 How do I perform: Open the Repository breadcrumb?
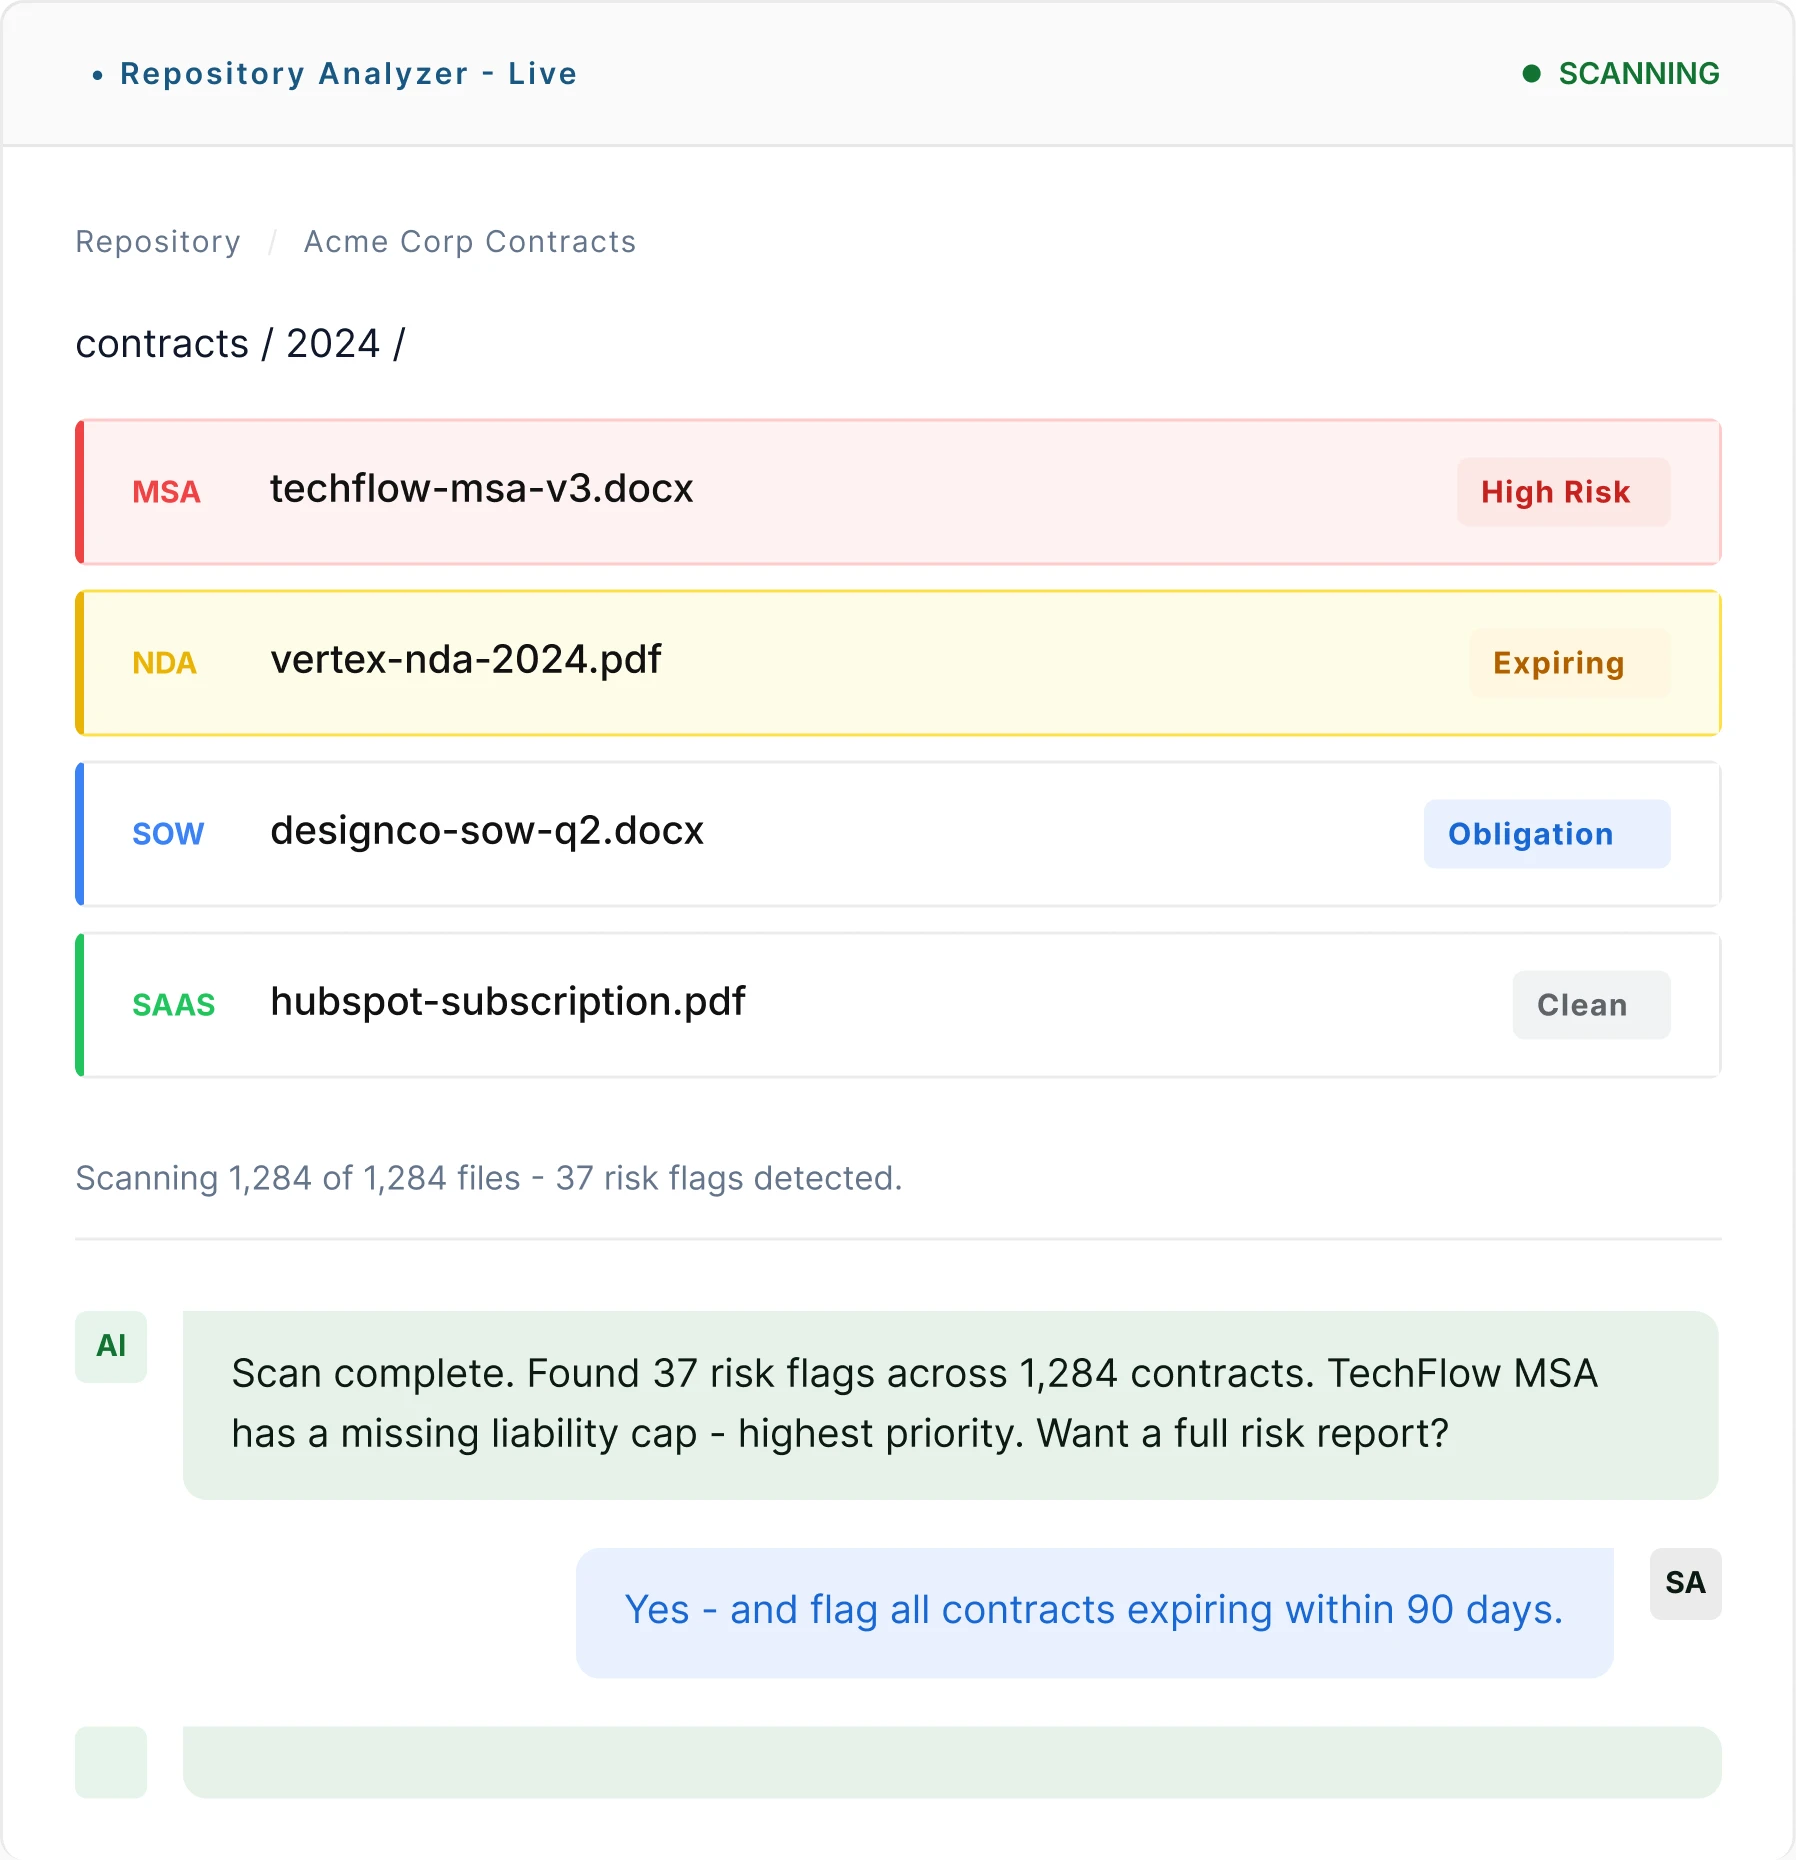tap(157, 241)
